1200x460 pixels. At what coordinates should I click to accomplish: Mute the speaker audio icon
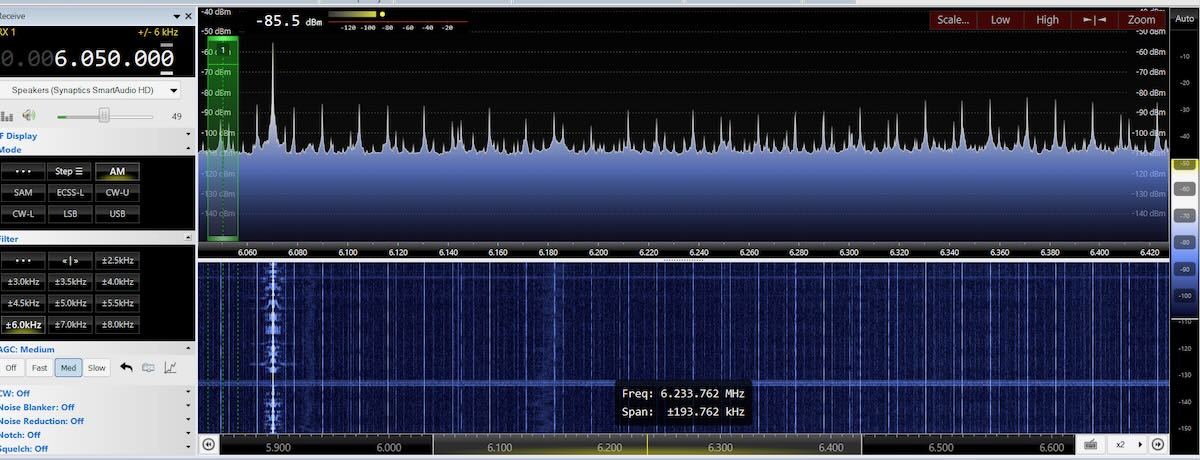click(x=30, y=116)
